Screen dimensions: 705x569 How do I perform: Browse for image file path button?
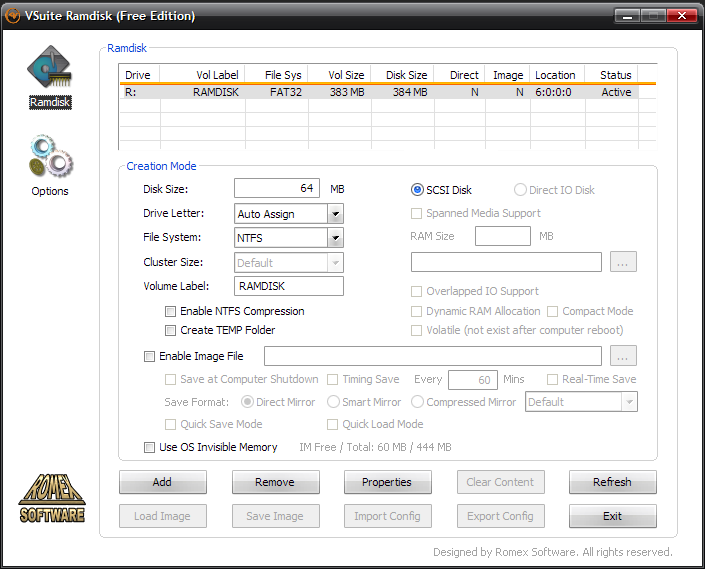point(623,356)
